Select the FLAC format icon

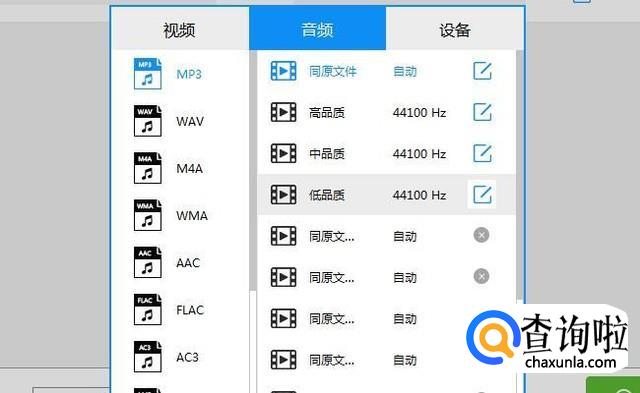click(148, 310)
